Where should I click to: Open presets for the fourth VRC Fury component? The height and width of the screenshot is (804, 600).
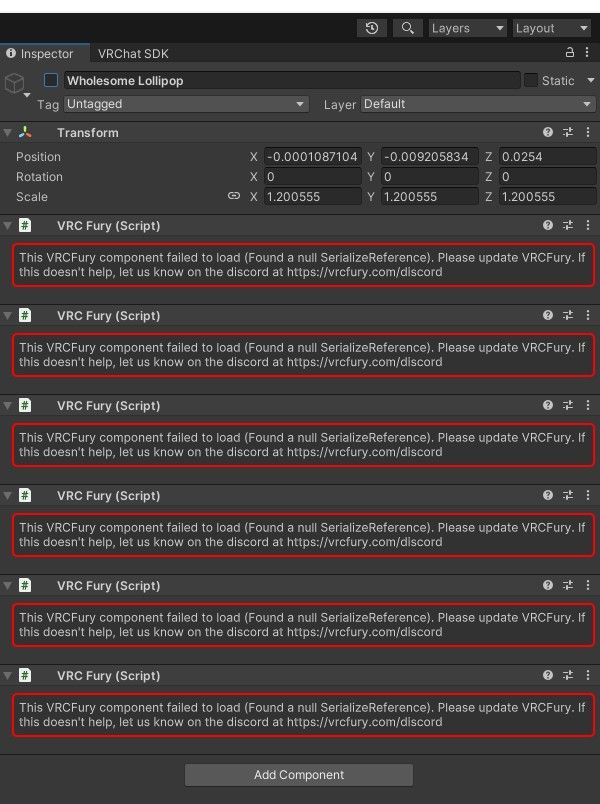[568, 495]
